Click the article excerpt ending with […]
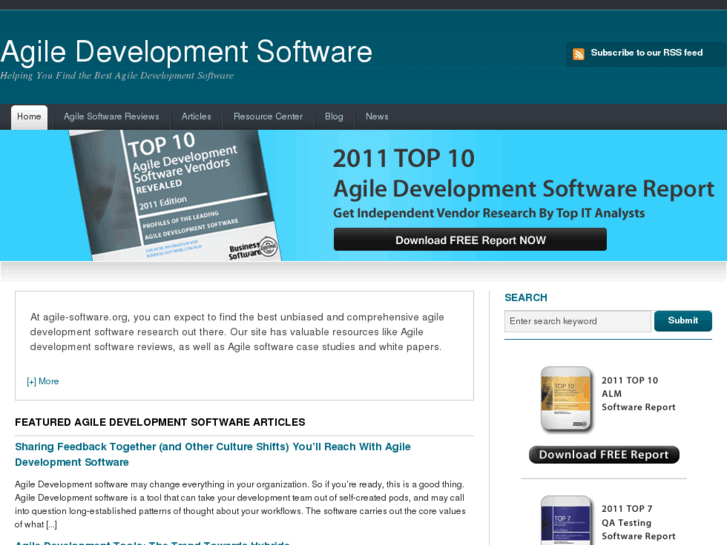 (x=240, y=504)
